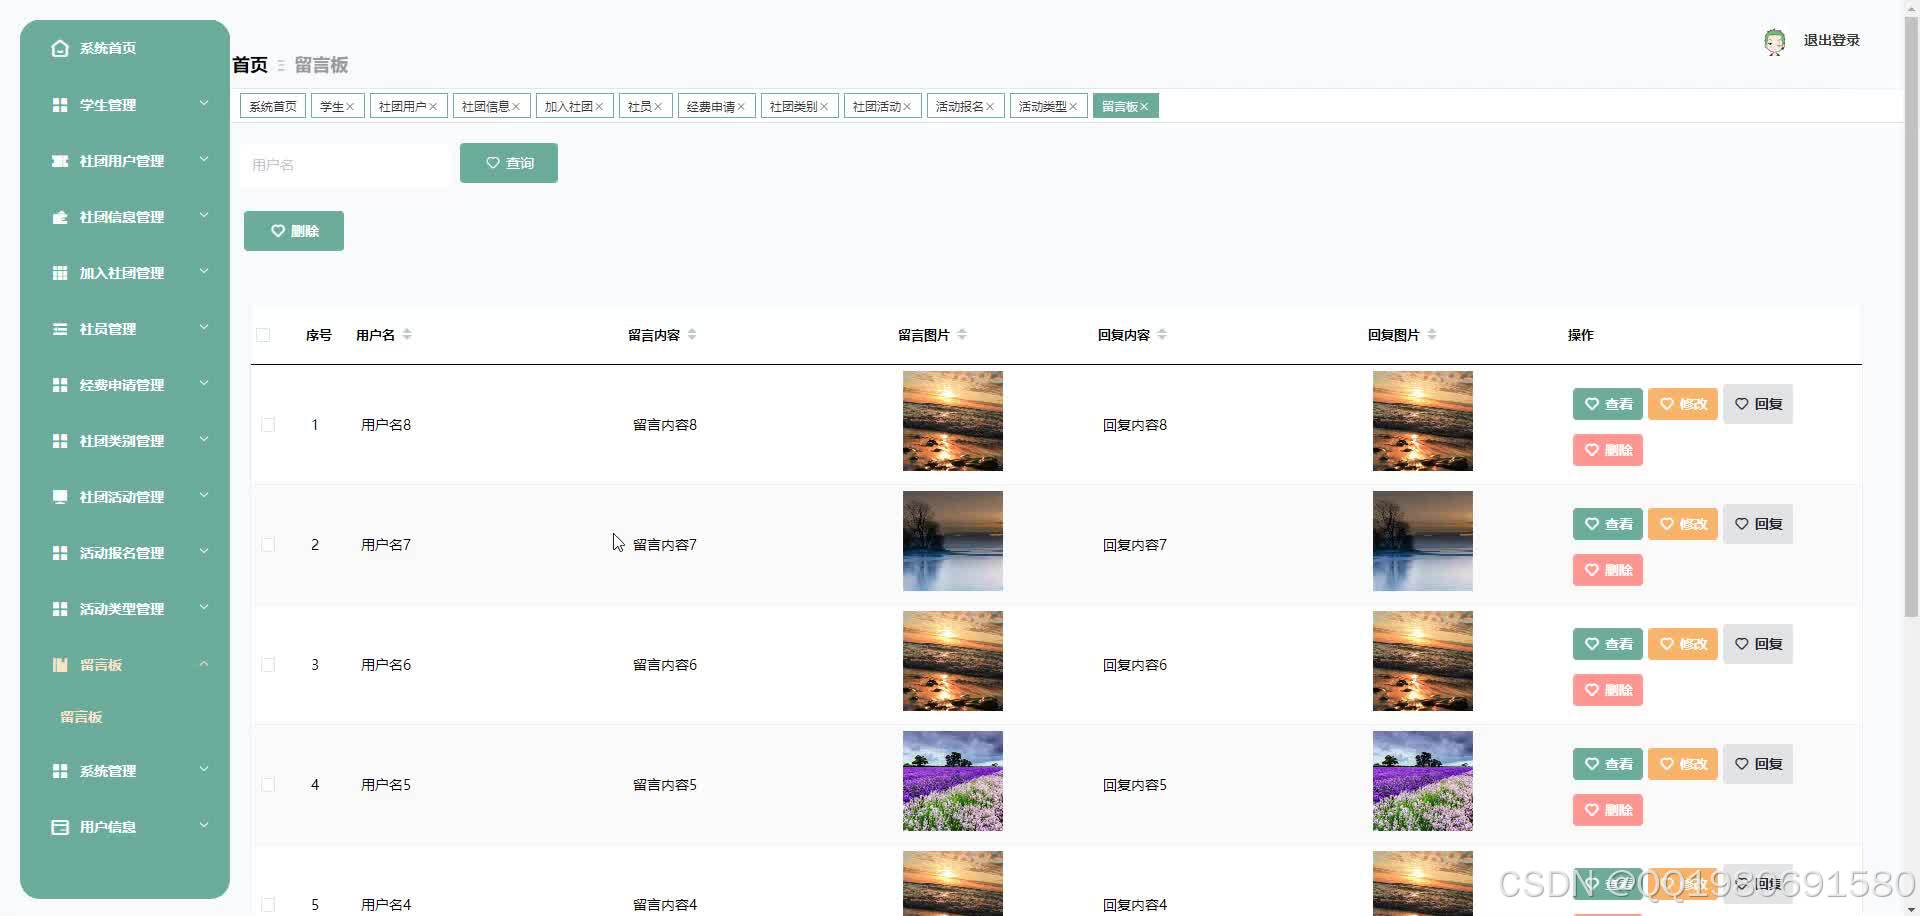Click the icon beside 社团用户管理
Viewport: 1920px width, 916px height.
click(x=60, y=161)
